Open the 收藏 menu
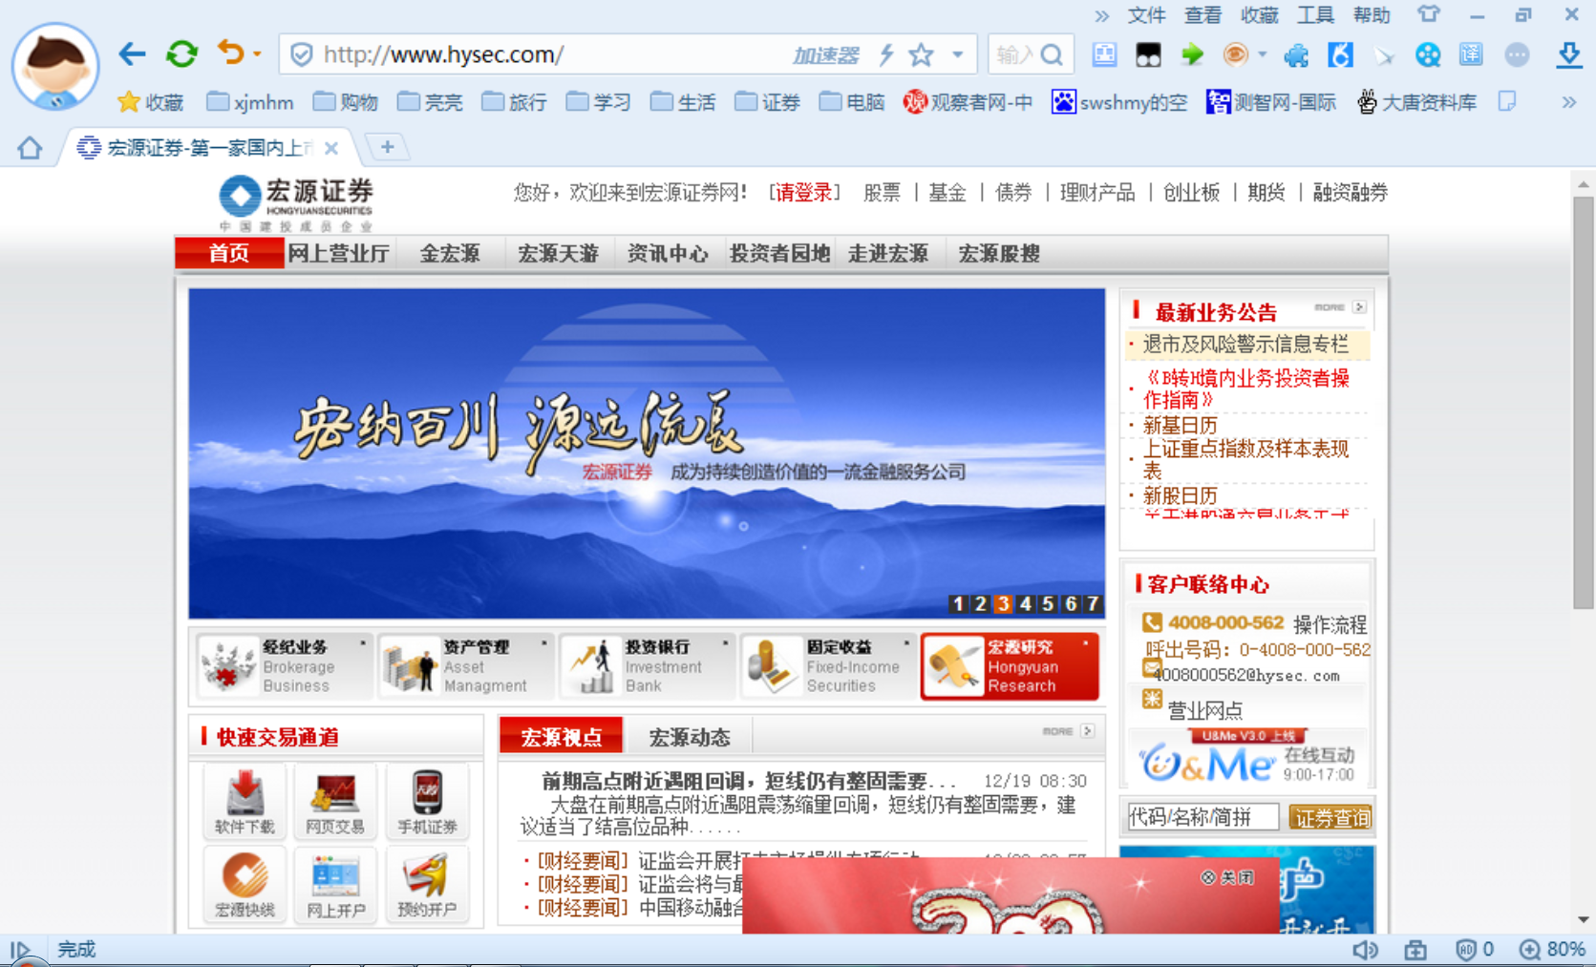This screenshot has height=967, width=1596. tap(1259, 15)
